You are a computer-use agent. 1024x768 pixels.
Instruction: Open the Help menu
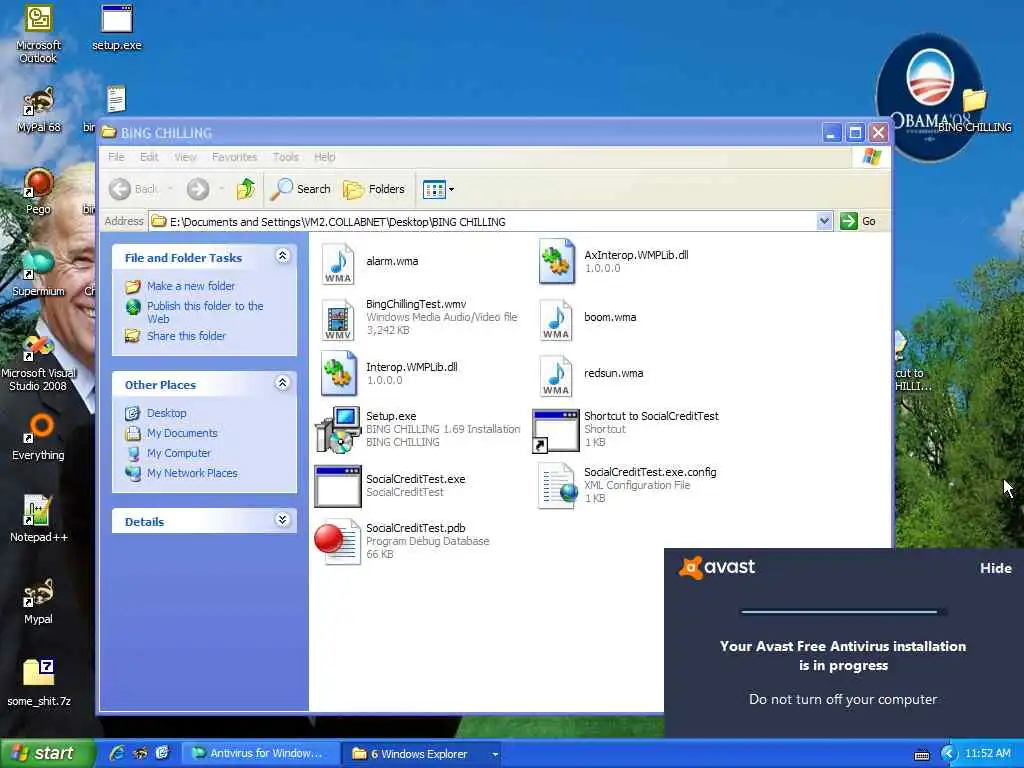[x=325, y=157]
